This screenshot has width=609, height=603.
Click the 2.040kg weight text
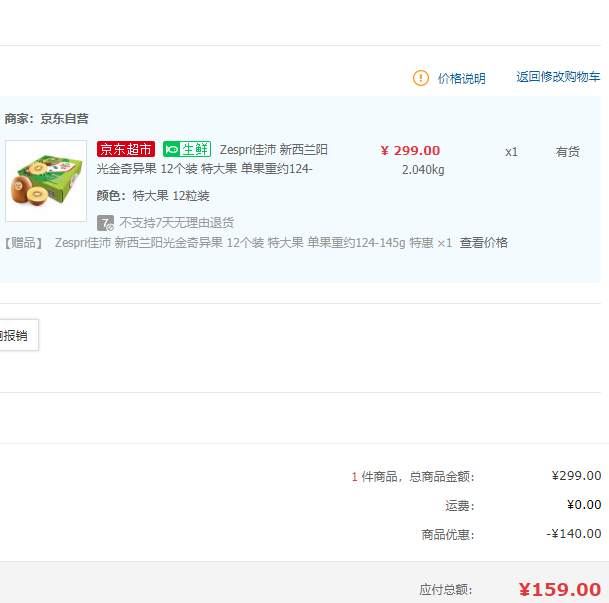pos(423,170)
